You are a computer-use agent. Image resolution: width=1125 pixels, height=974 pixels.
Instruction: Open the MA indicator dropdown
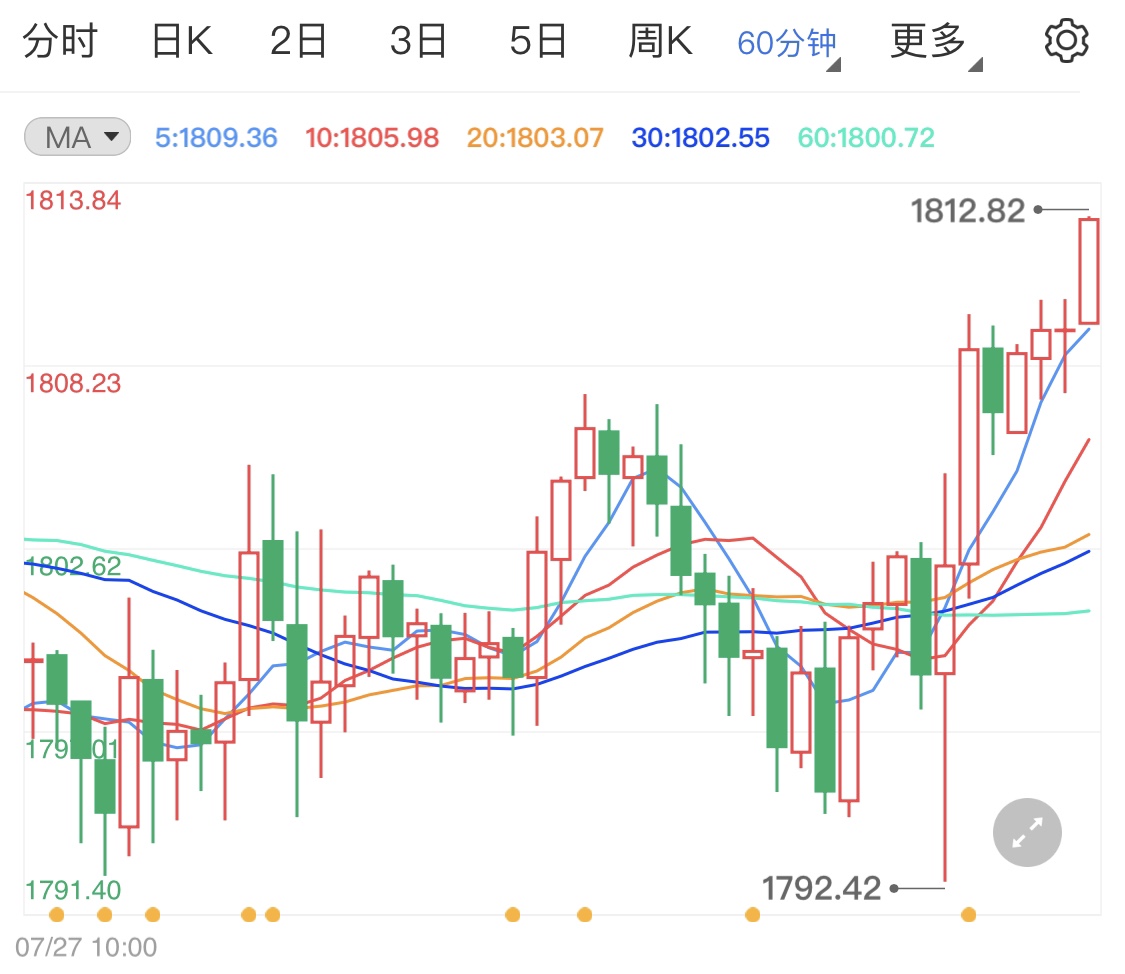76,138
